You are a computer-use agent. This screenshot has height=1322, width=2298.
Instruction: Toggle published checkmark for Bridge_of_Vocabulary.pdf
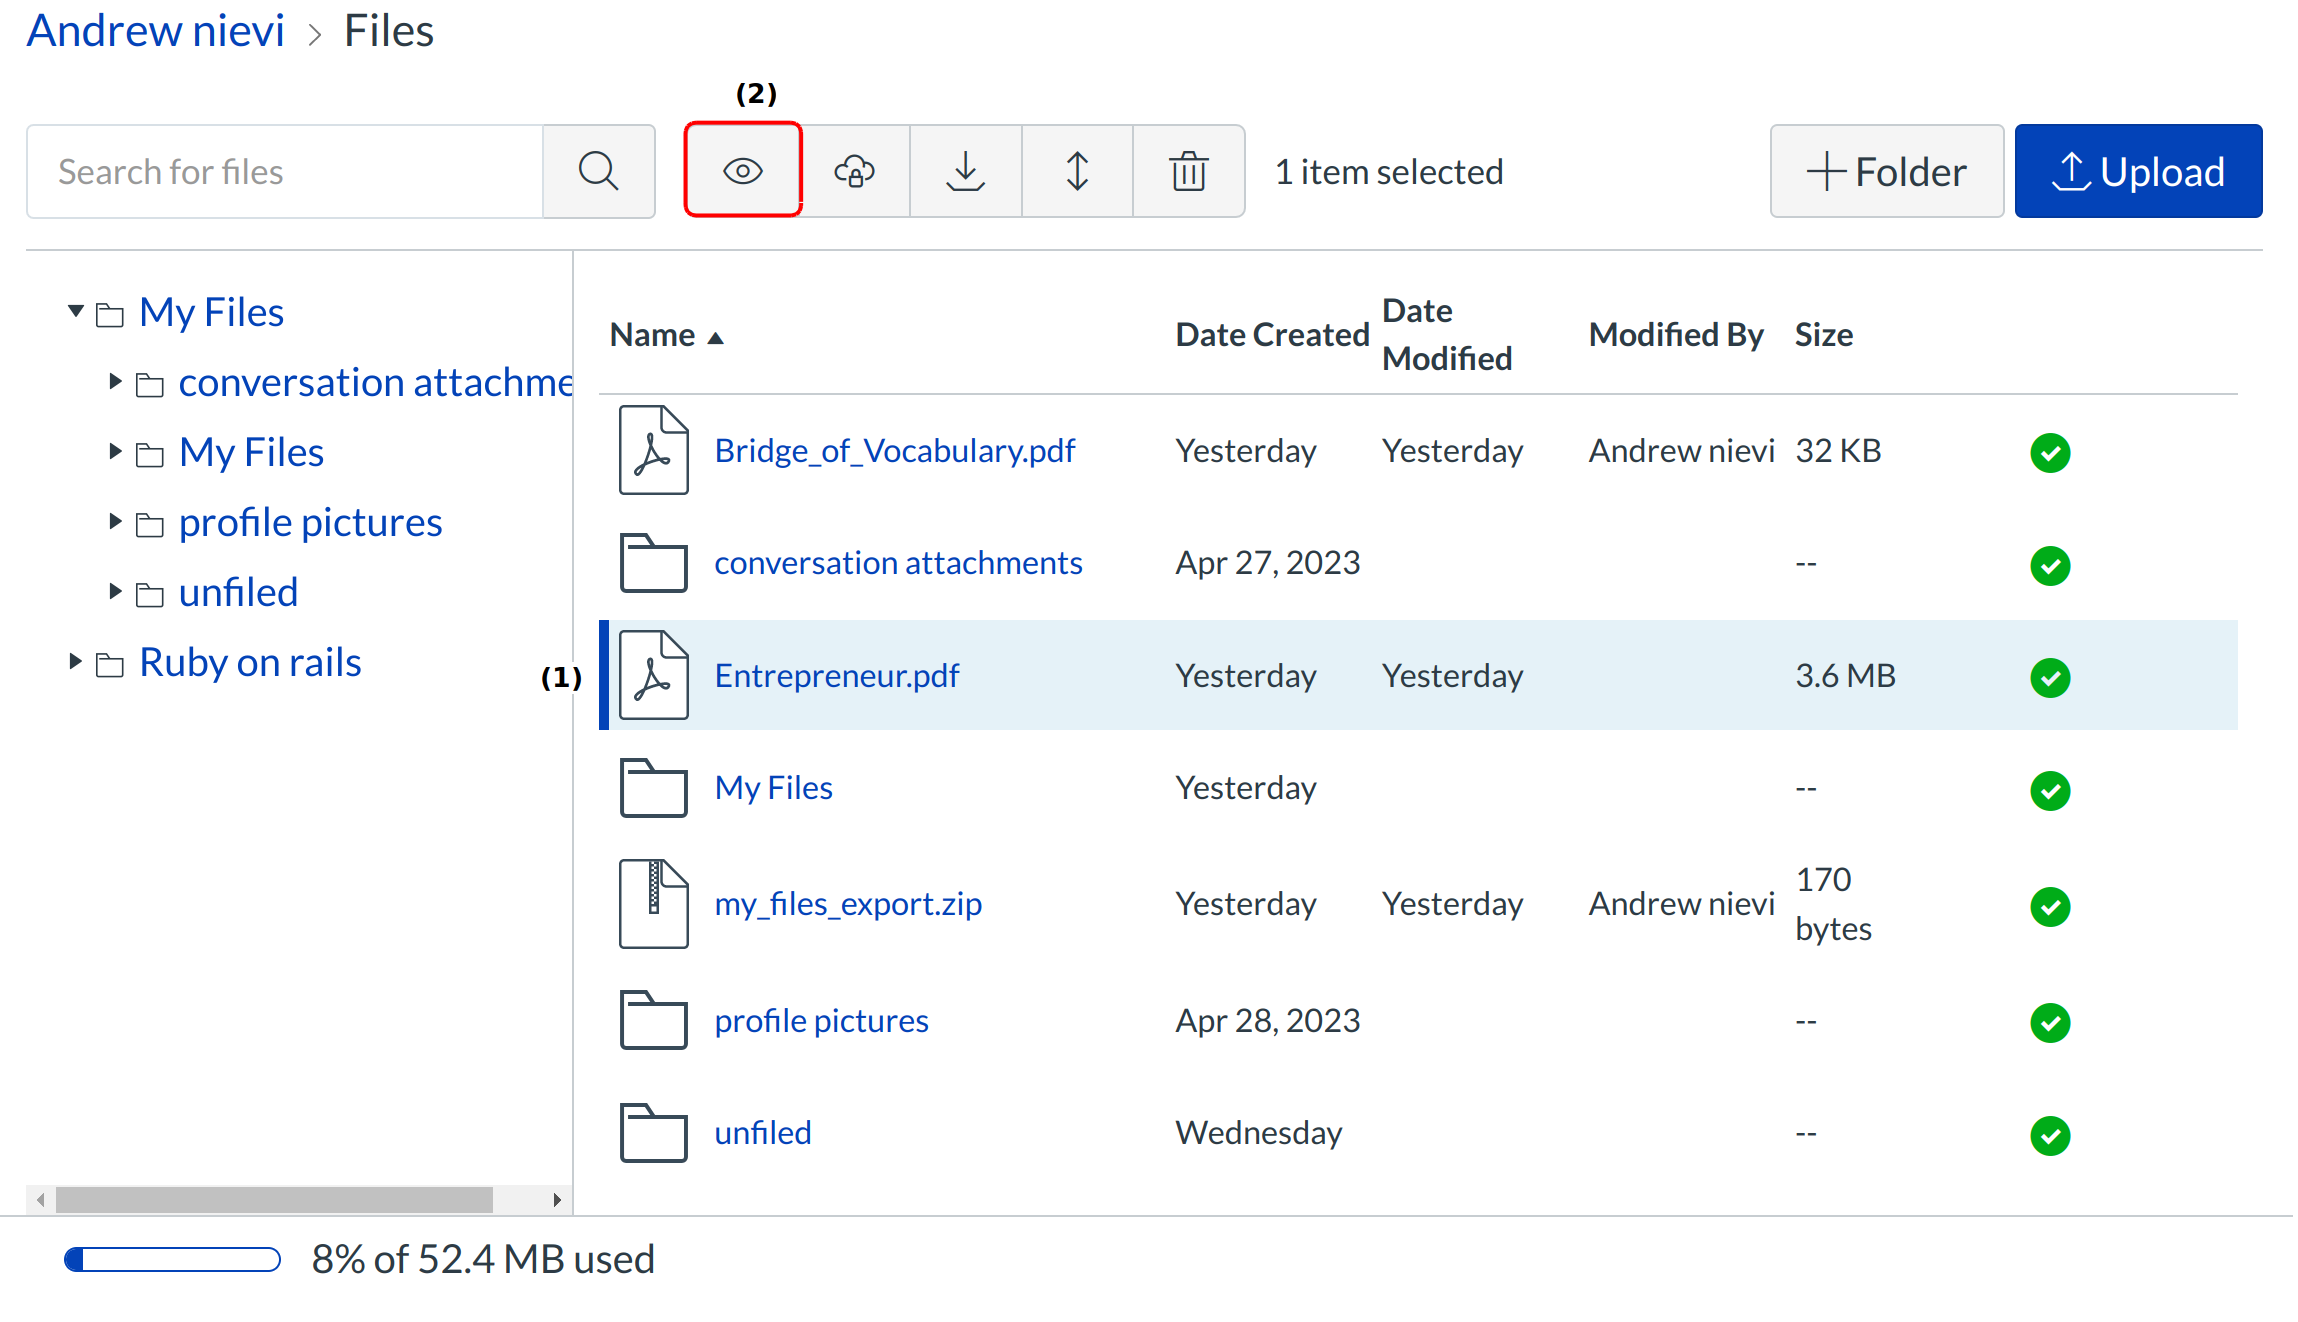pos(2049,452)
